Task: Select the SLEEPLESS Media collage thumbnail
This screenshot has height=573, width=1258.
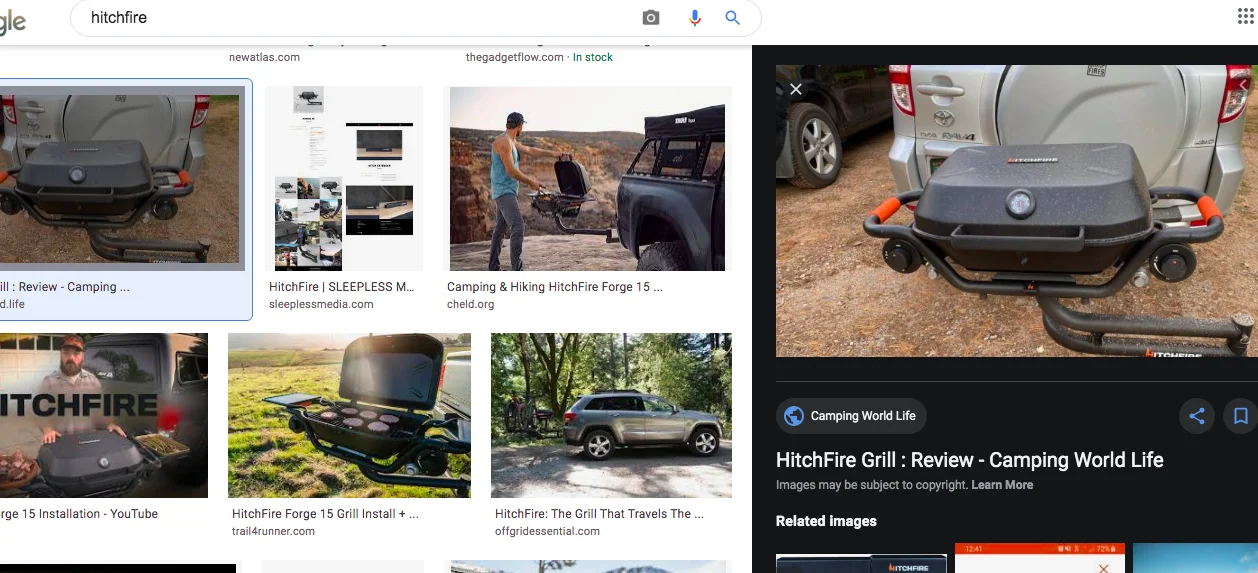Action: pyautogui.click(x=345, y=178)
